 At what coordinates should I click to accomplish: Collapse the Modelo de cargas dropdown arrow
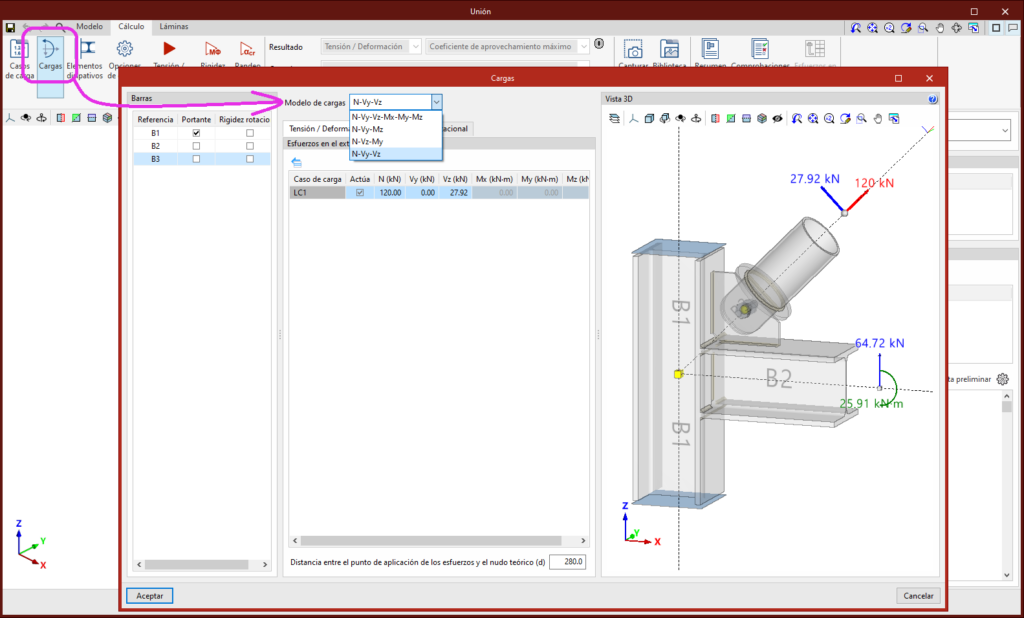(435, 102)
